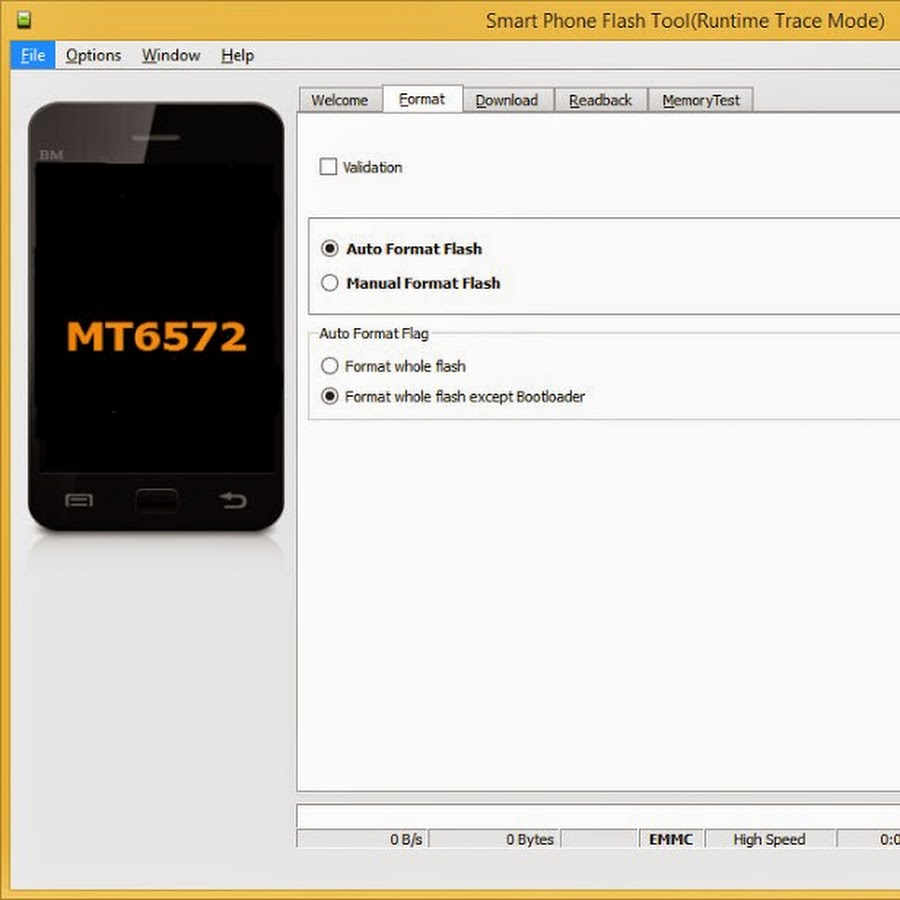This screenshot has width=900, height=900.
Task: Open the MemoryTest tab
Action: click(x=701, y=100)
